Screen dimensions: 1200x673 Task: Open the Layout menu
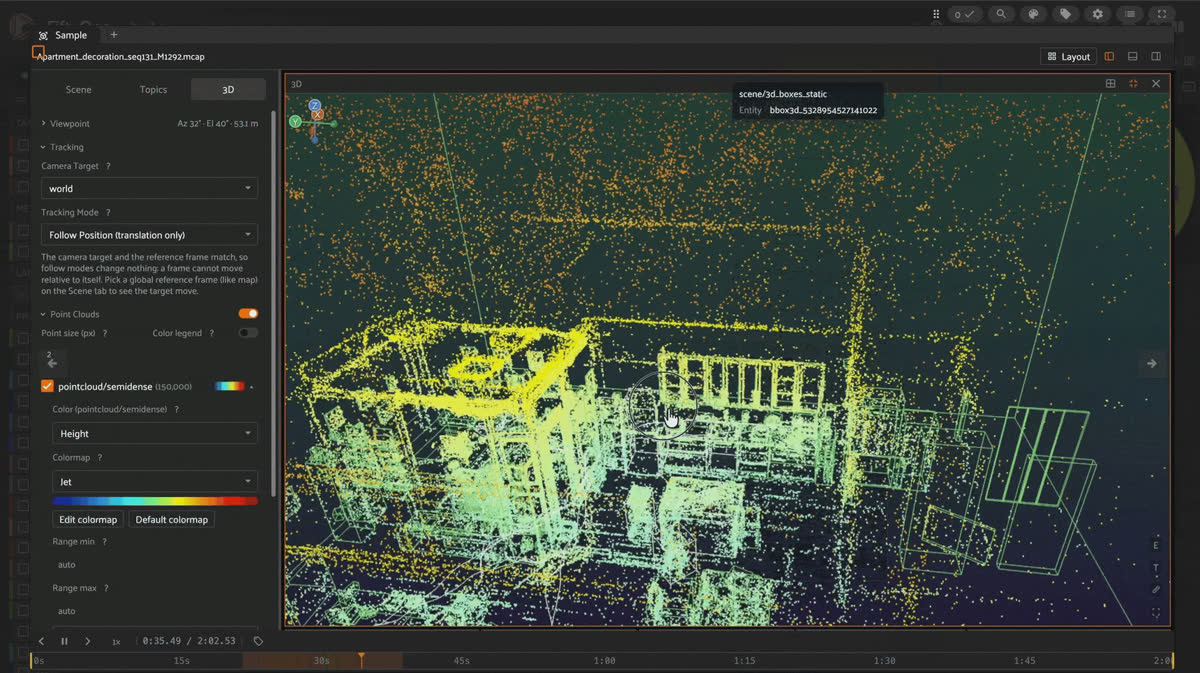coord(1069,57)
